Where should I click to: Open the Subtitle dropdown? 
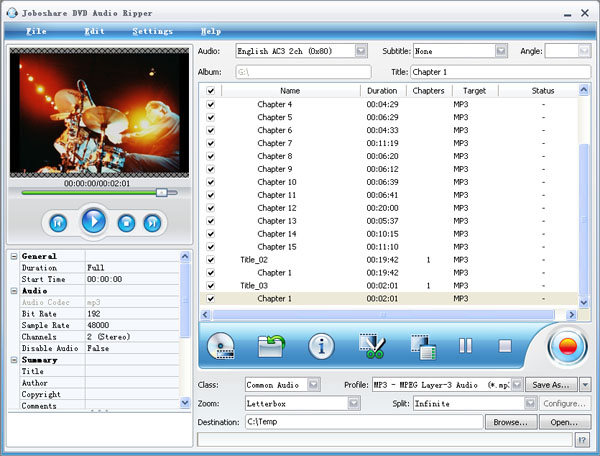point(501,51)
